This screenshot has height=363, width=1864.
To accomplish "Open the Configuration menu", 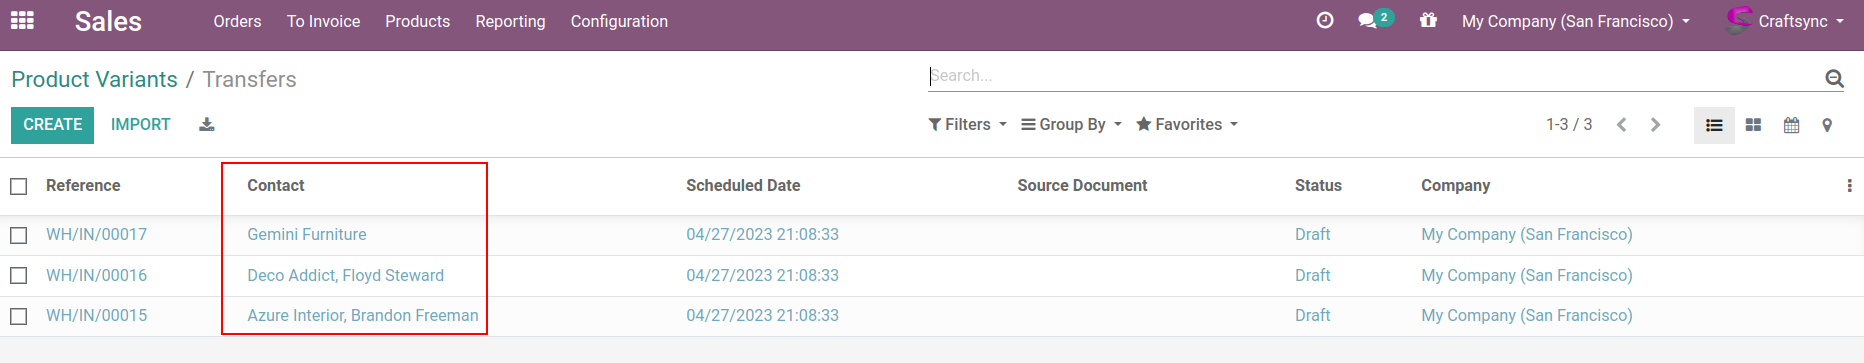I will [619, 21].
